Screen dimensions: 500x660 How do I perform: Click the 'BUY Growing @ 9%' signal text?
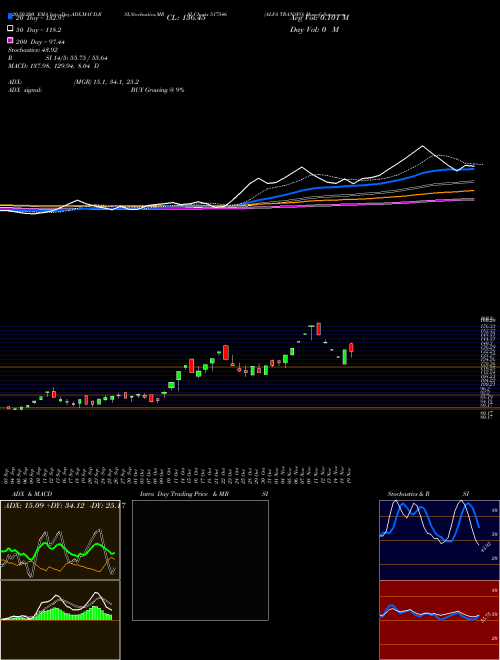coord(157,90)
